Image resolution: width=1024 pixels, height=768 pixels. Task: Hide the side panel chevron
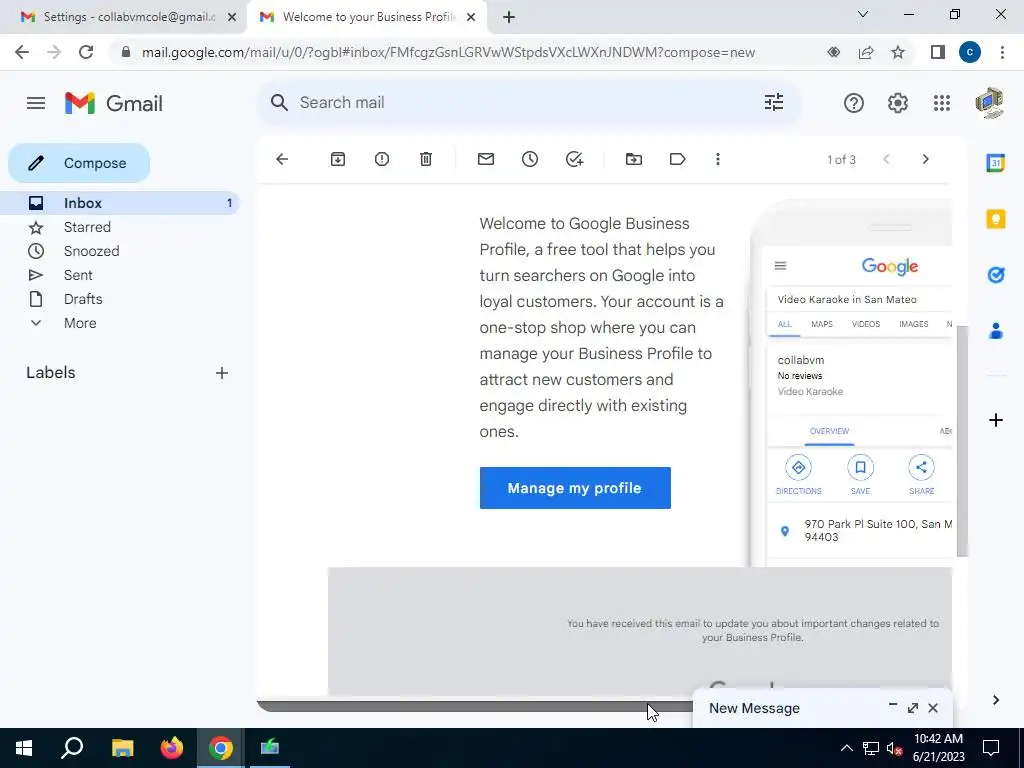(996, 700)
